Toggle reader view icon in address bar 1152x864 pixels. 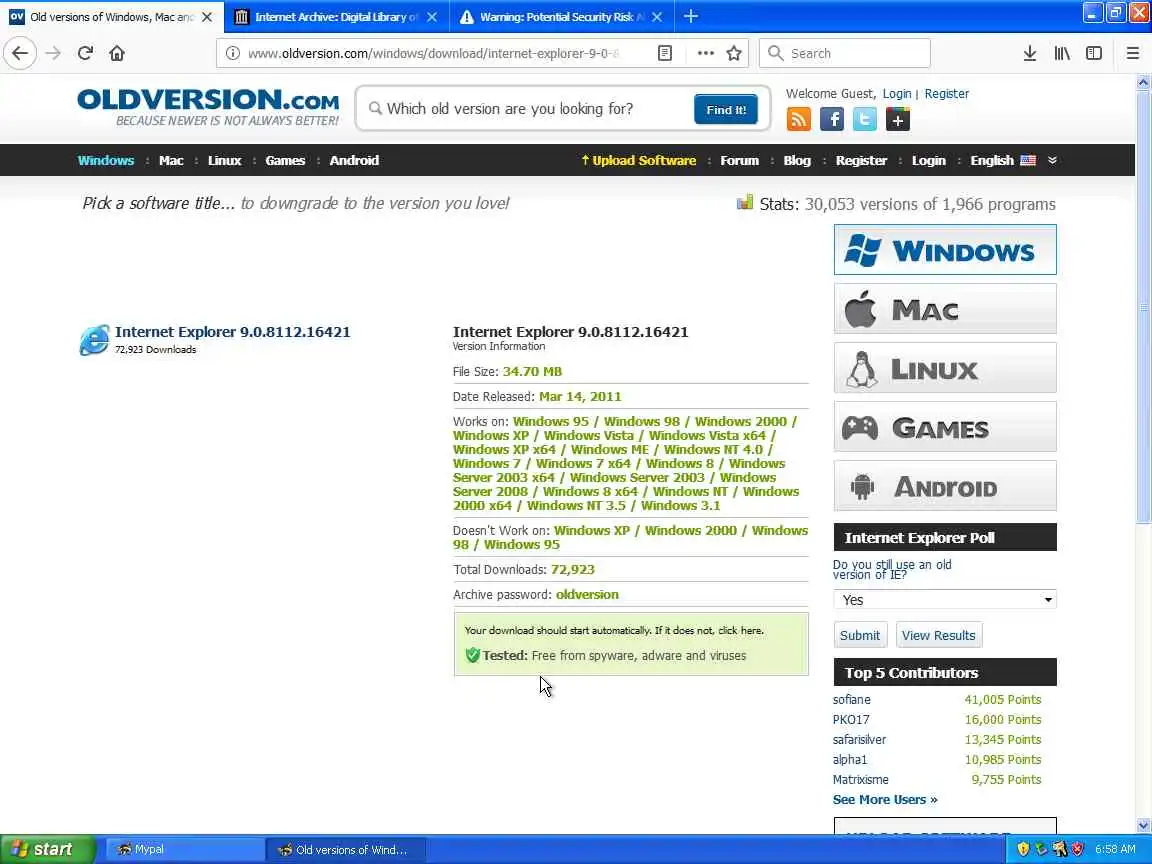[x=665, y=53]
